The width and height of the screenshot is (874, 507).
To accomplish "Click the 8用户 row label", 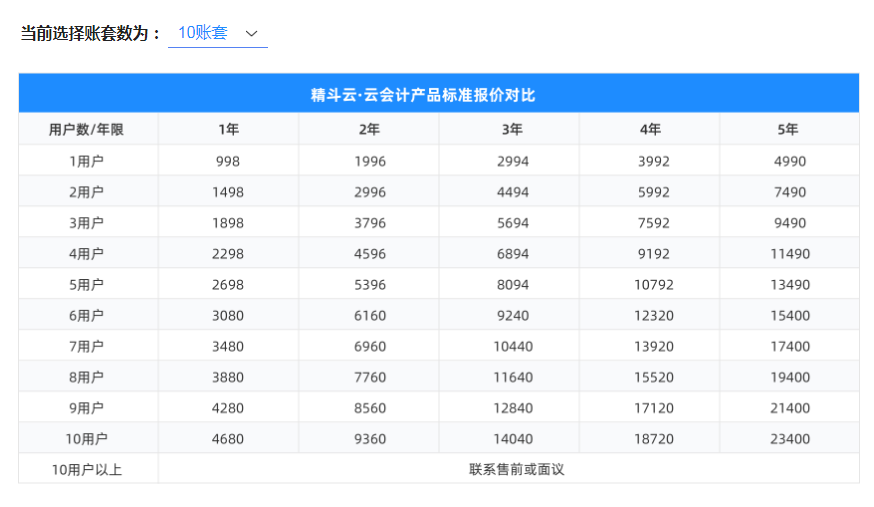I will pos(86,377).
